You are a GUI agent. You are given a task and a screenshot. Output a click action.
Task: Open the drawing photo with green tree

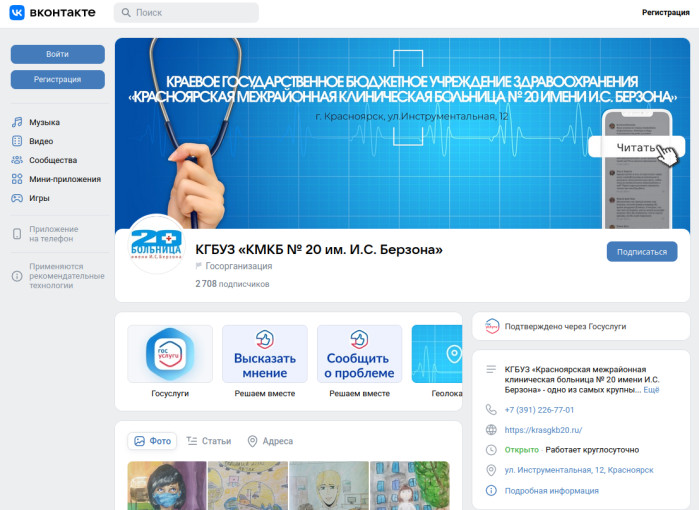[x=410, y=485]
